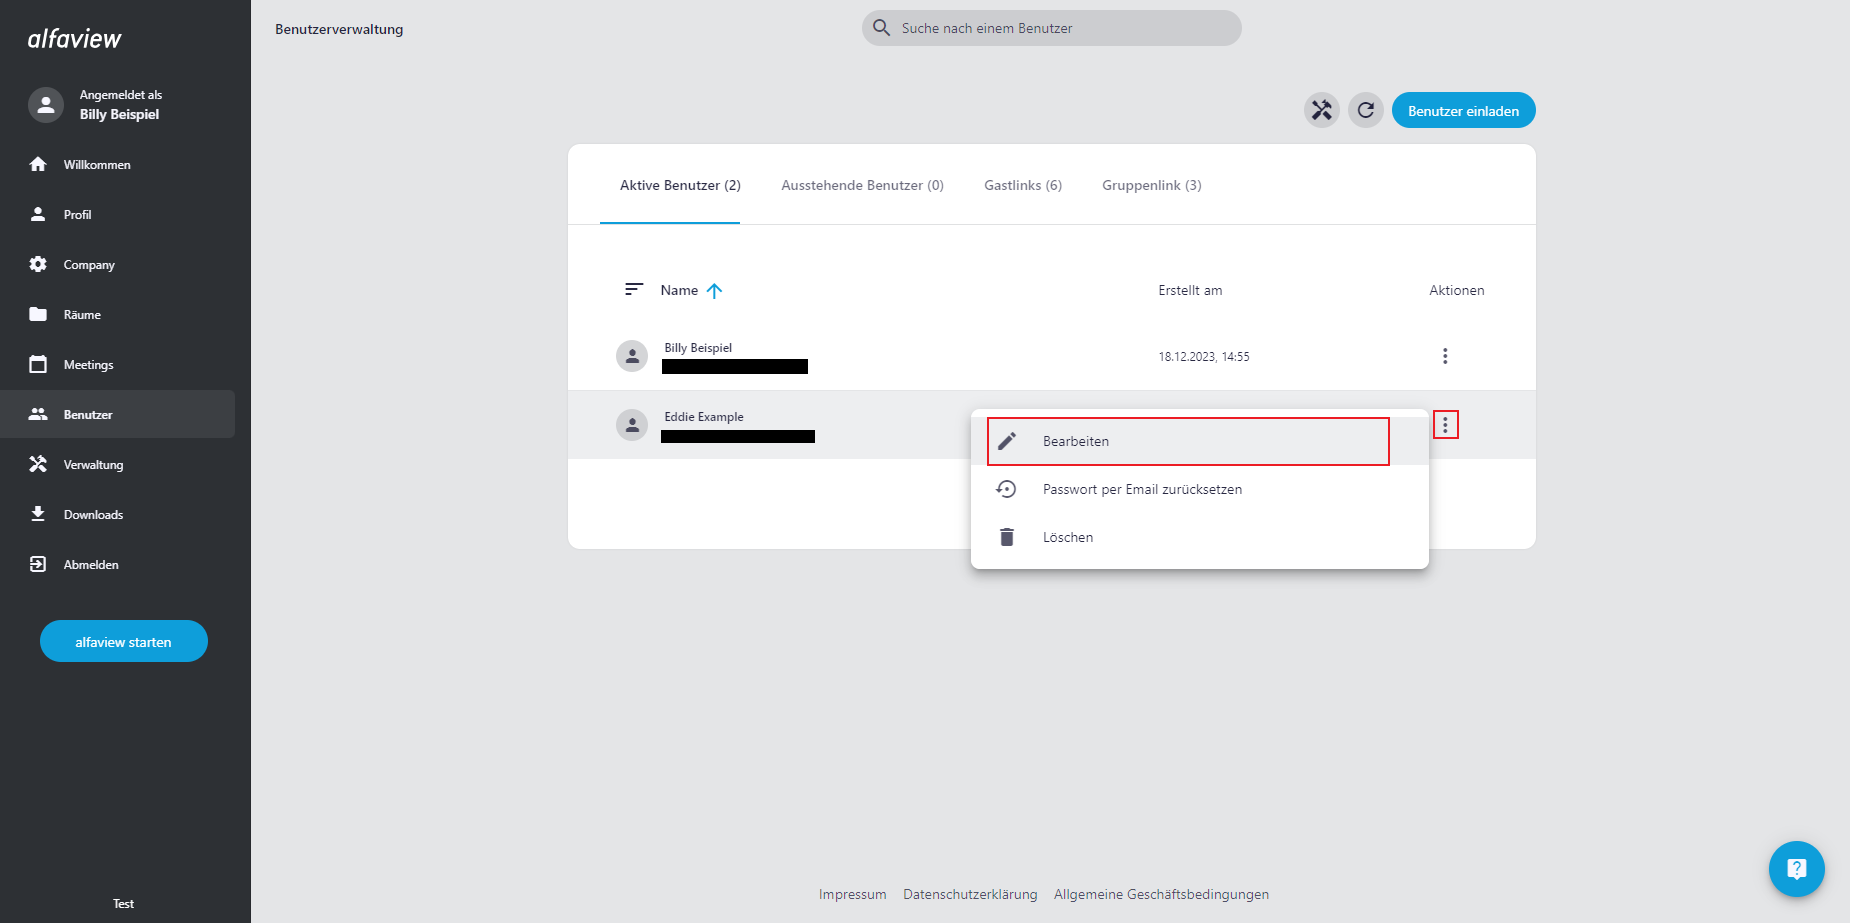
Task: Switch to the Gruppenlink tab
Action: (x=1151, y=185)
